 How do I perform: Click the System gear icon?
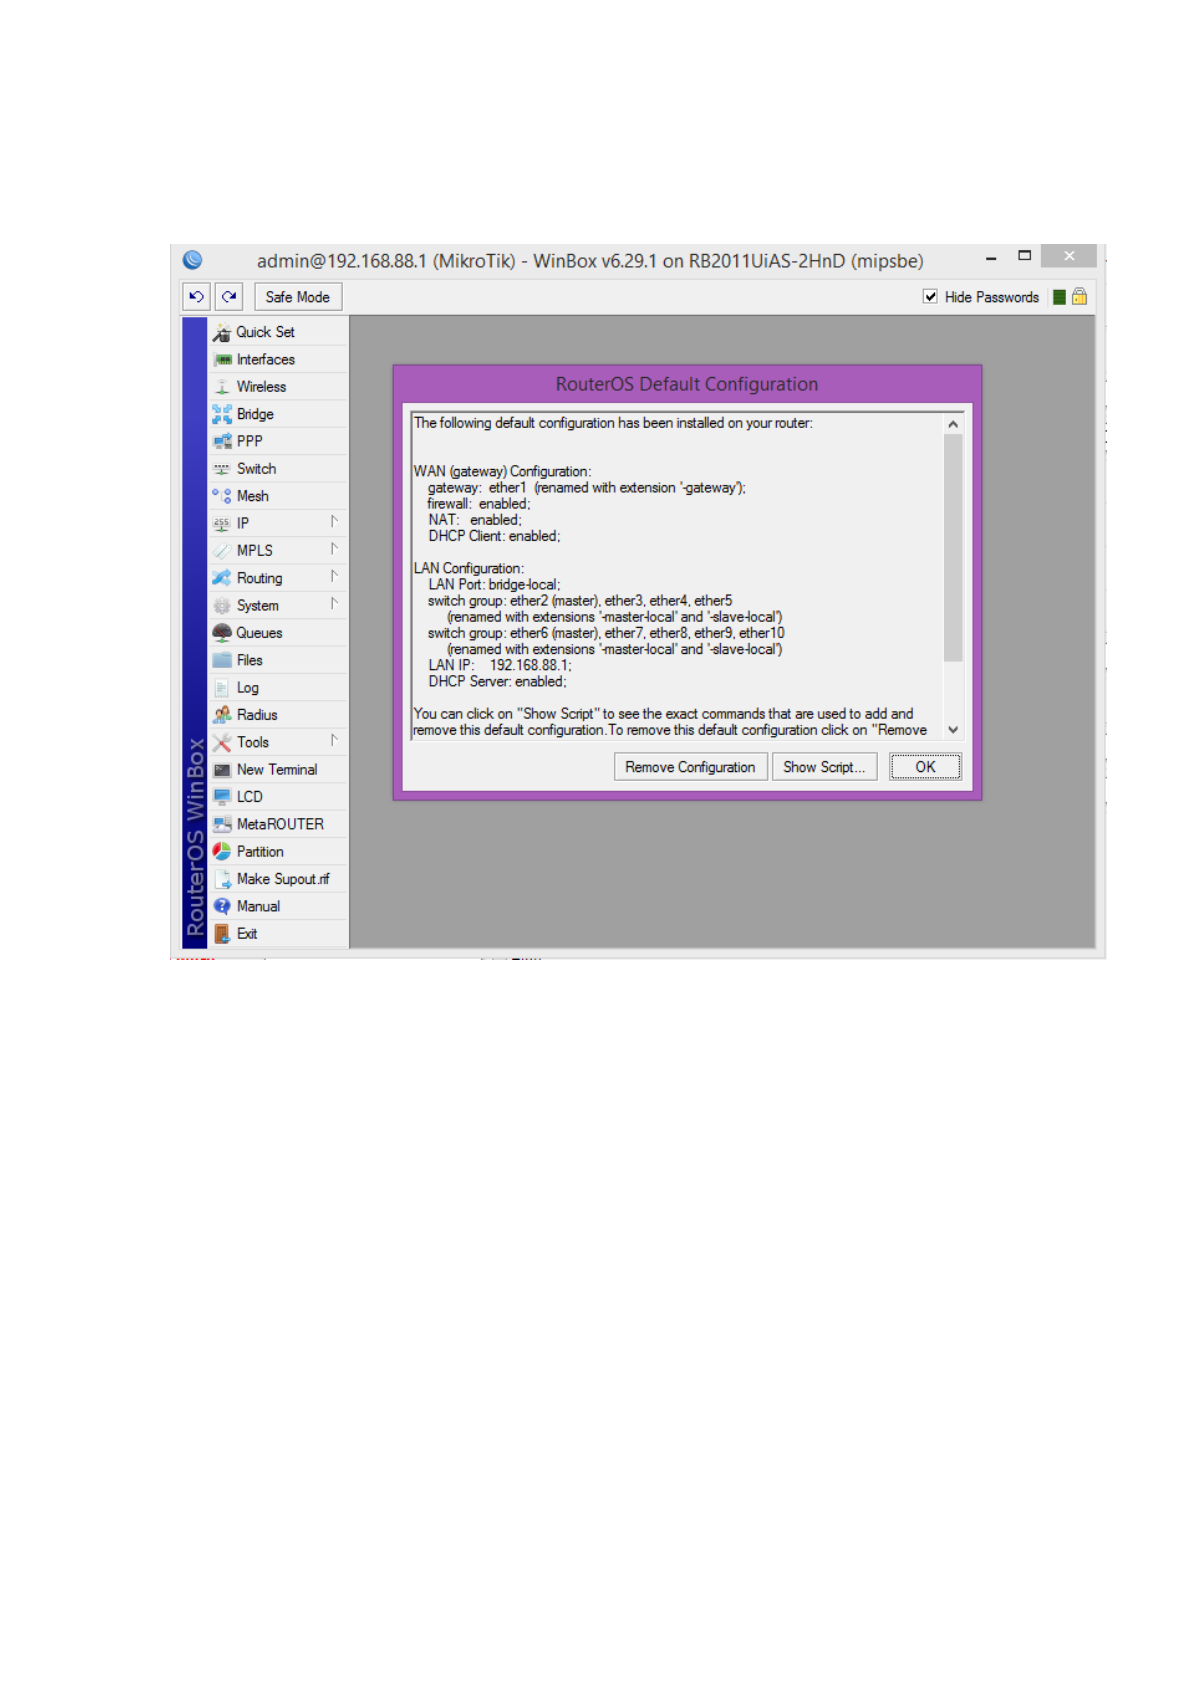coord(222,605)
